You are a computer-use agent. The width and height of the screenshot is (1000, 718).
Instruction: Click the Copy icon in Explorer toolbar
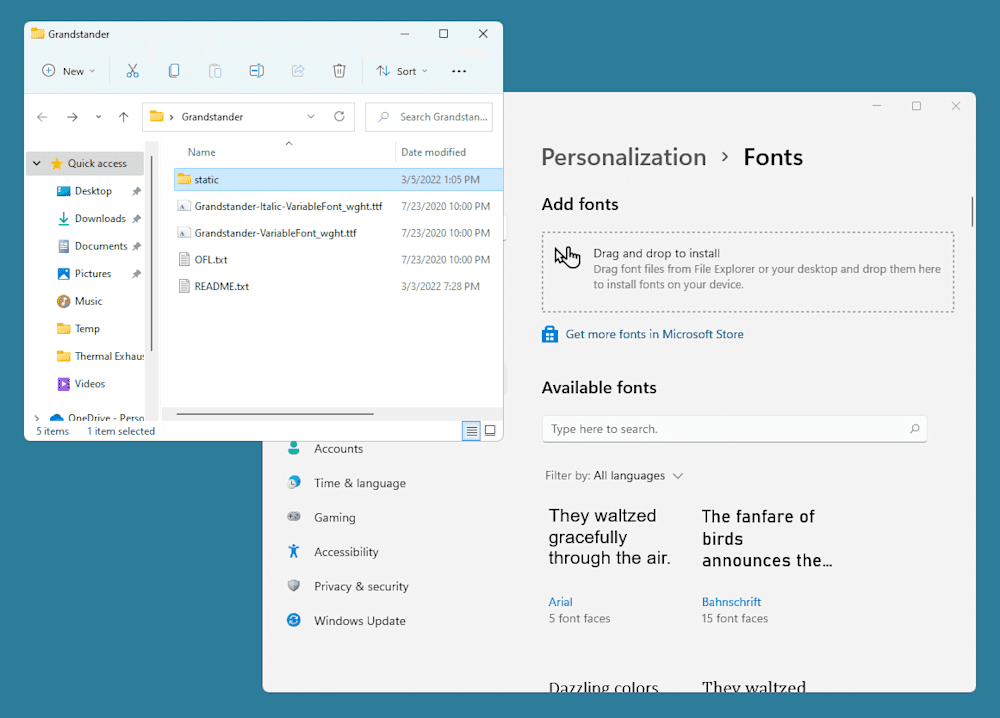(x=174, y=70)
